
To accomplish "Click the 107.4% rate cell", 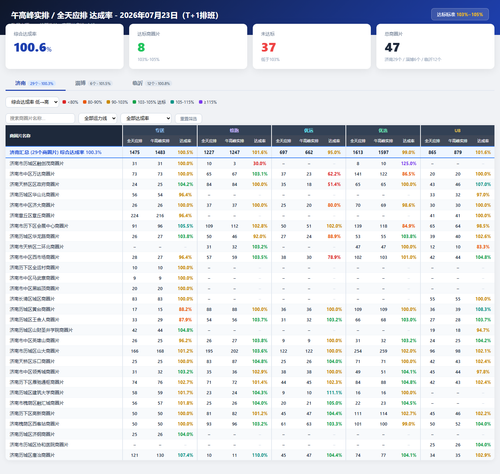I will pyautogui.click(x=185, y=455).
